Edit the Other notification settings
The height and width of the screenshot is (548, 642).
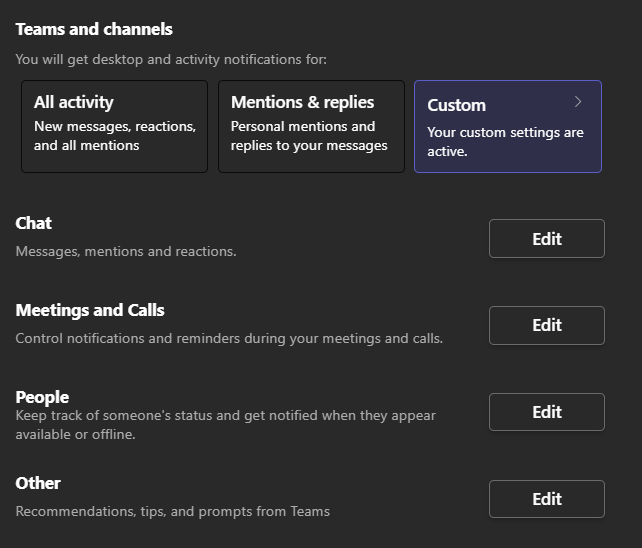(x=547, y=499)
